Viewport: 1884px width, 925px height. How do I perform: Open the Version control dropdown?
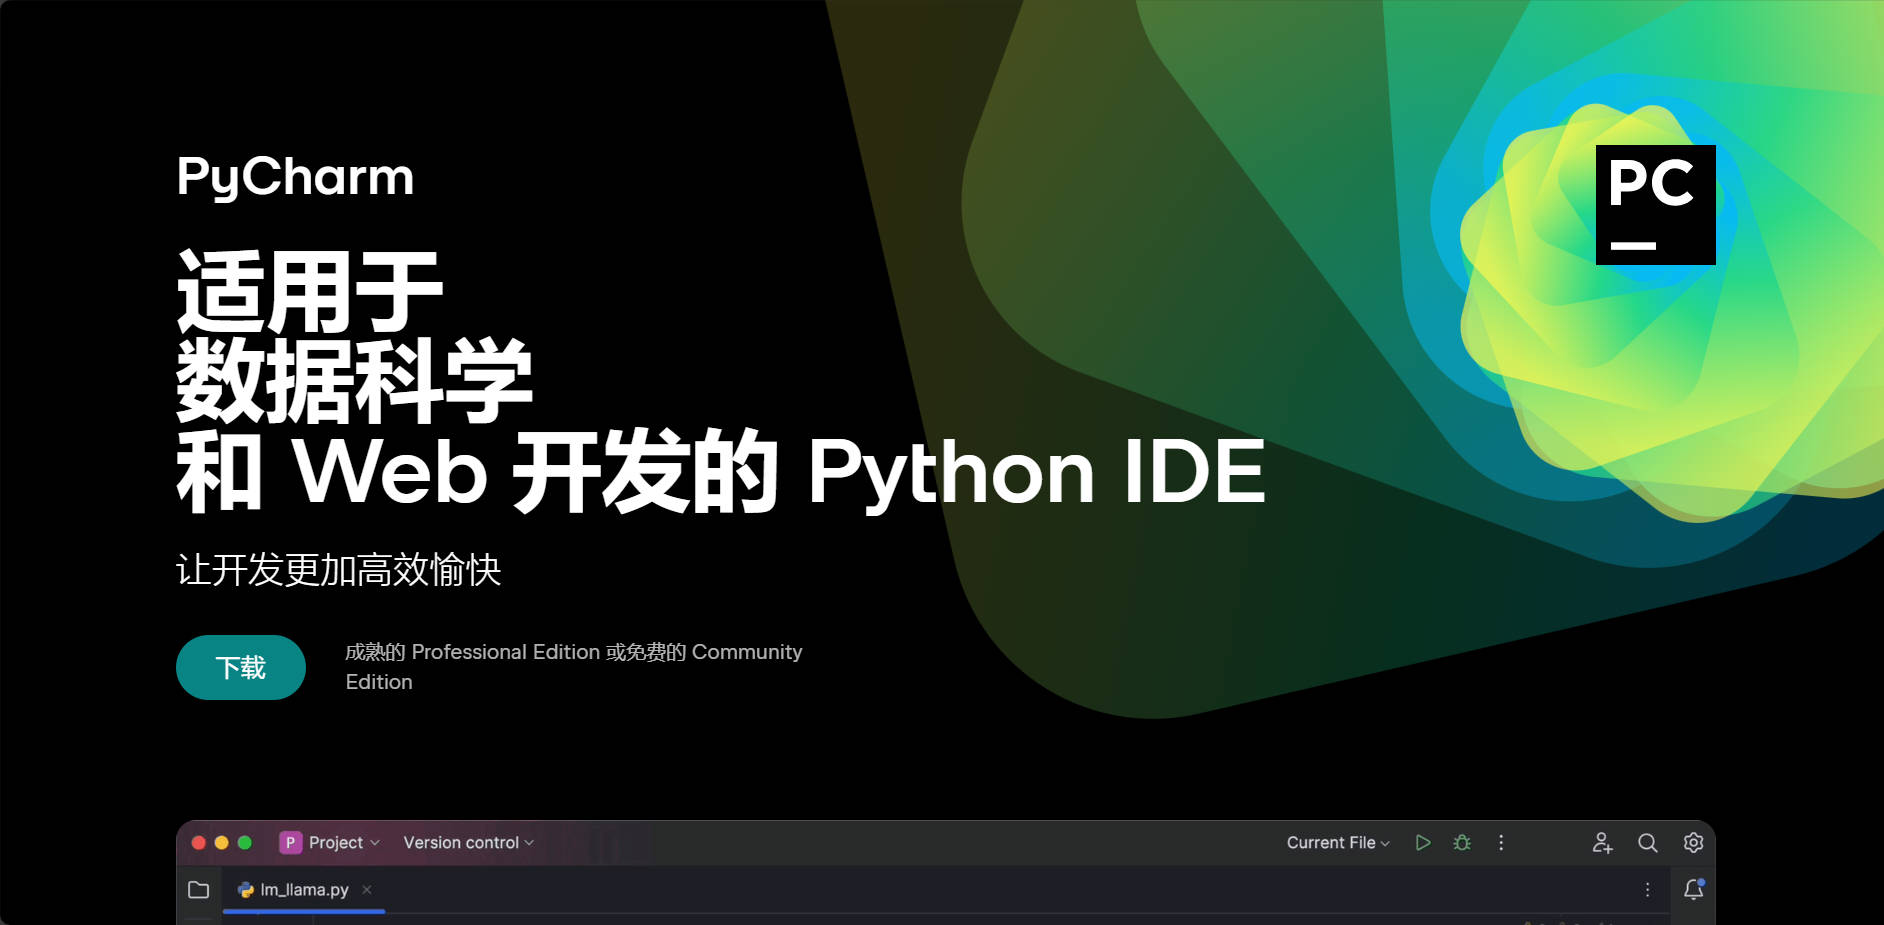tap(468, 843)
